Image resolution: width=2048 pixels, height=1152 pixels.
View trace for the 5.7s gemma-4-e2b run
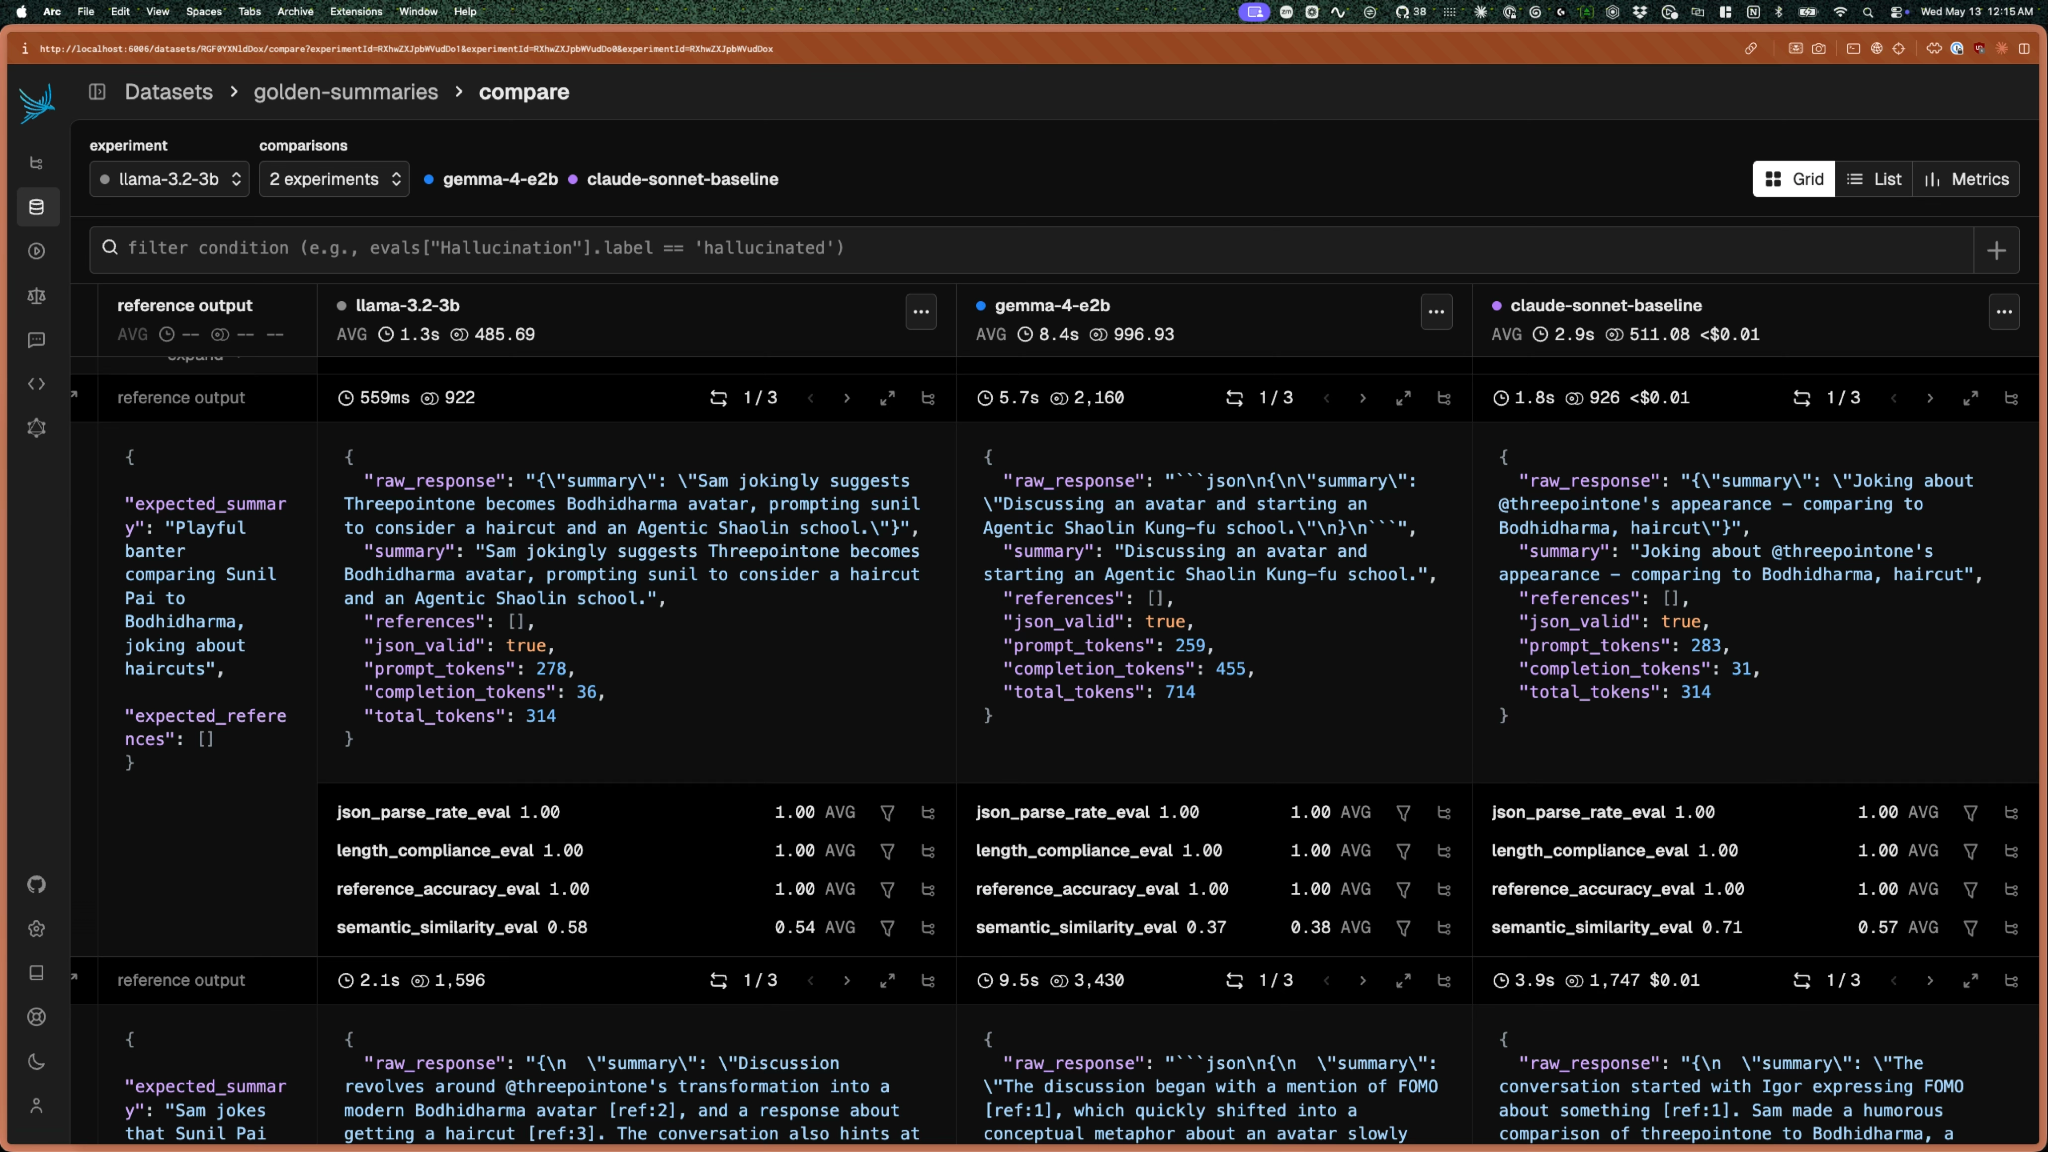tap(1444, 398)
